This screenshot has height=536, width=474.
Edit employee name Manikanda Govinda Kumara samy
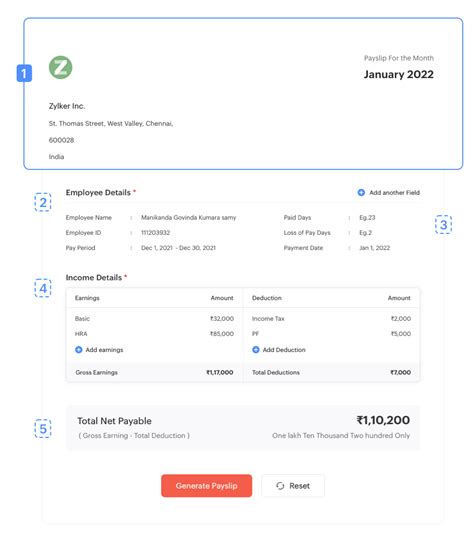pyautogui.click(x=188, y=217)
